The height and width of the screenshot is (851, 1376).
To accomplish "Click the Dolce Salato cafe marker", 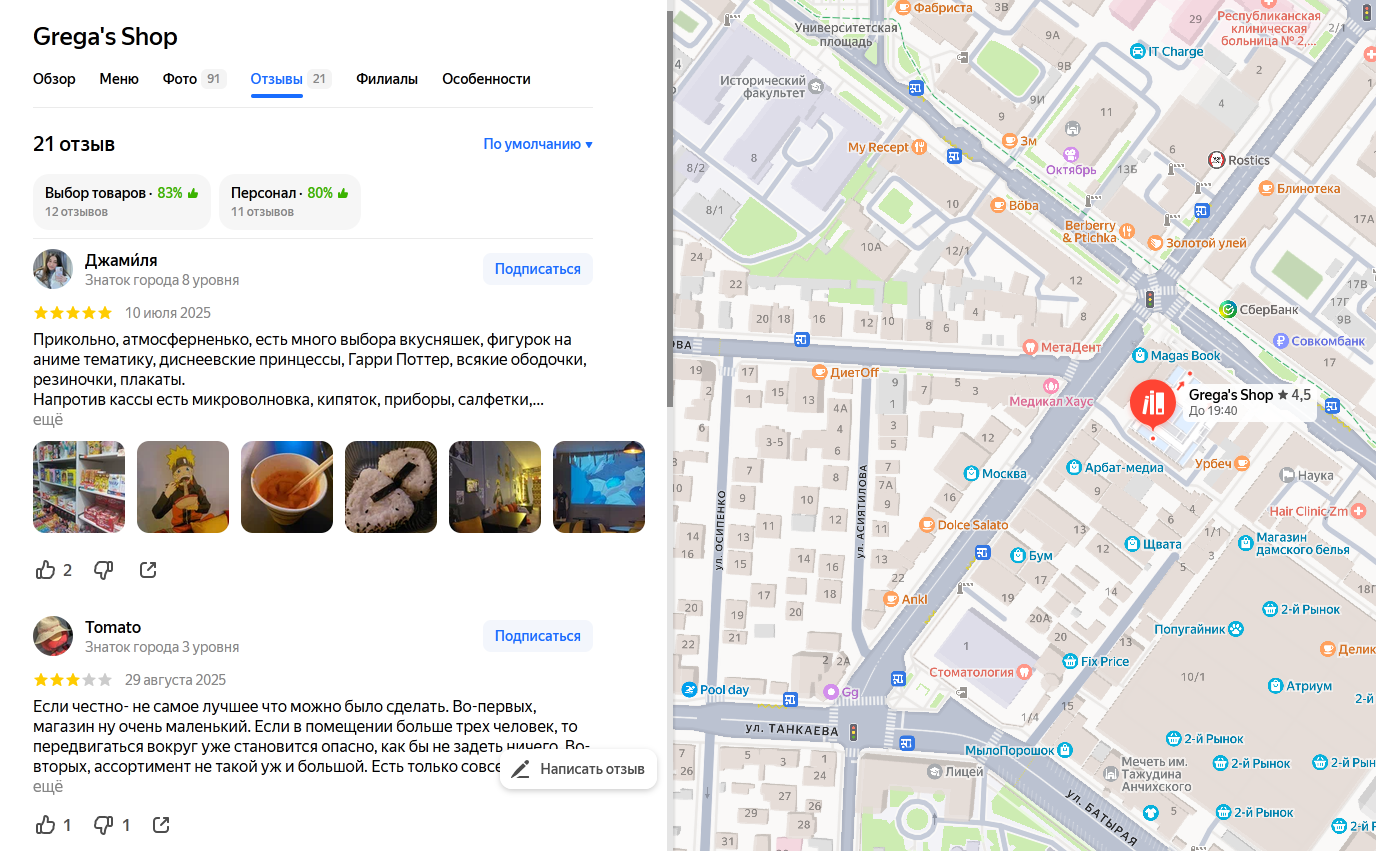I will click(927, 525).
